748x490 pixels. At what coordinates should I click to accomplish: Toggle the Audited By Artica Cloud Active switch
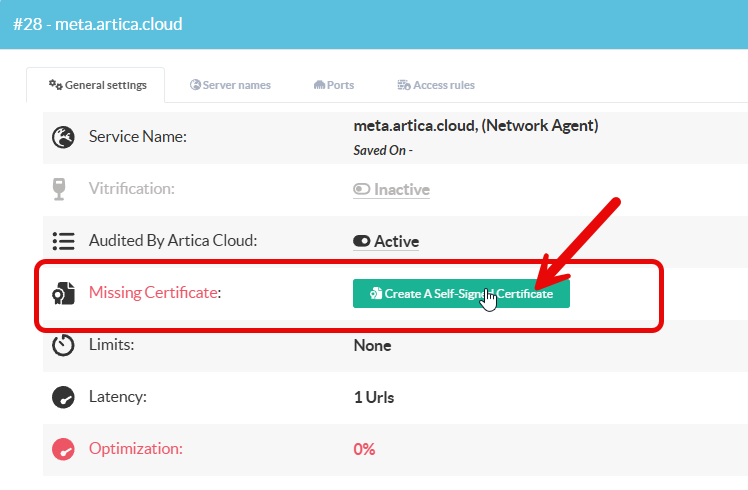pos(361,241)
